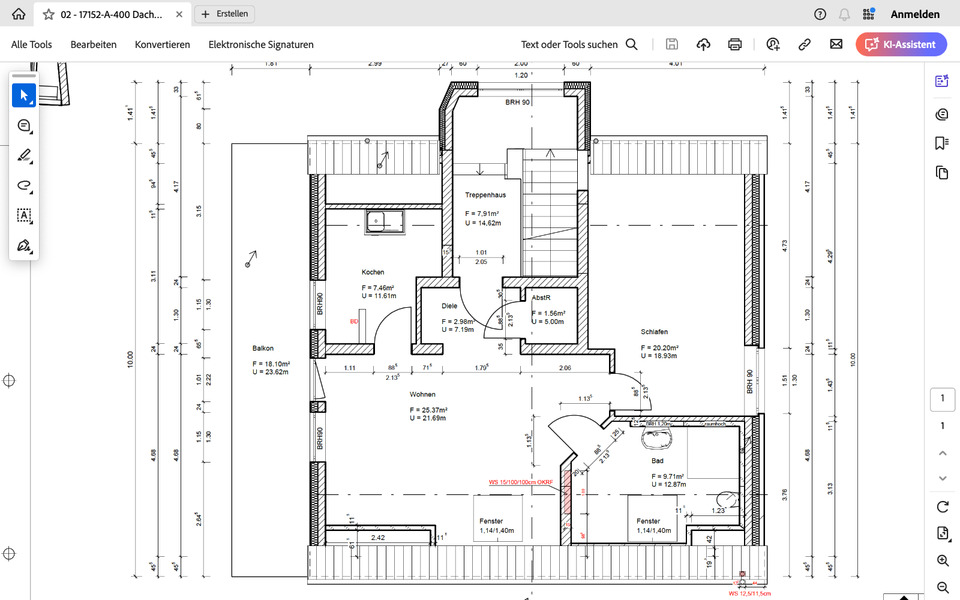The height and width of the screenshot is (600, 960).
Task: Go to next page with the down chevron
Action: pyautogui.click(x=941, y=478)
